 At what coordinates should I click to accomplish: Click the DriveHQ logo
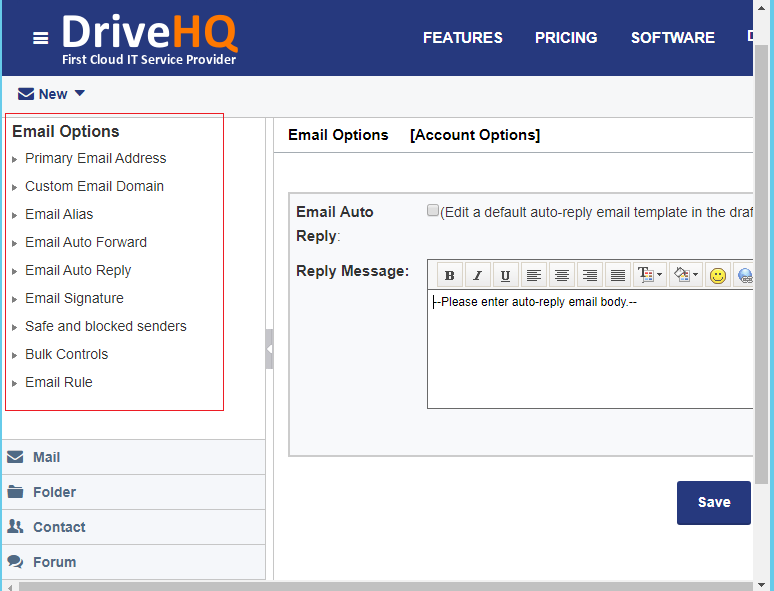pyautogui.click(x=150, y=40)
